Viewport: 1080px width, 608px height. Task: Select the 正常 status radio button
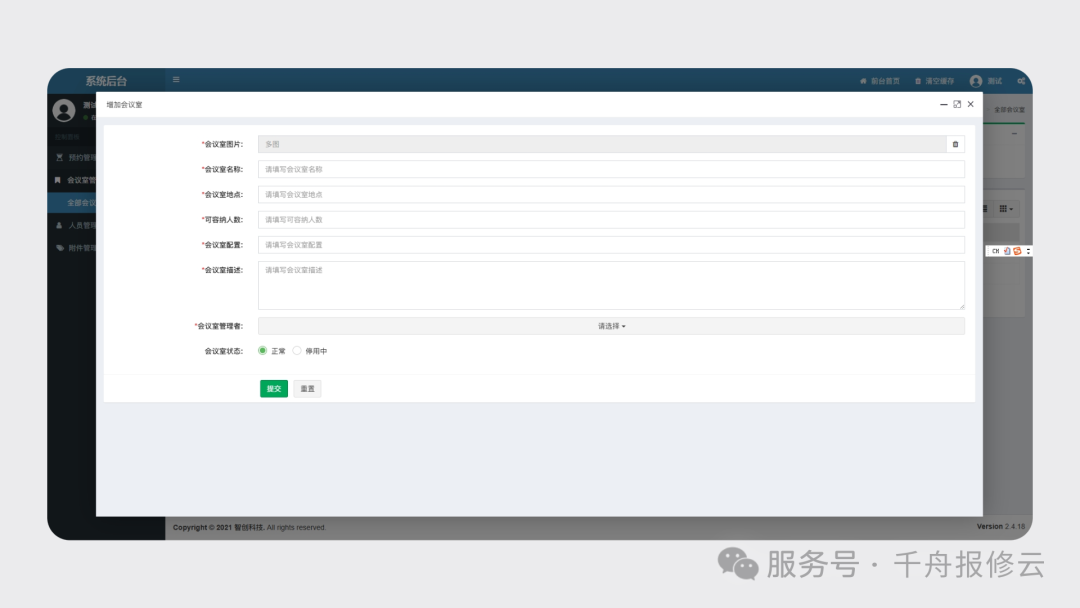click(262, 350)
